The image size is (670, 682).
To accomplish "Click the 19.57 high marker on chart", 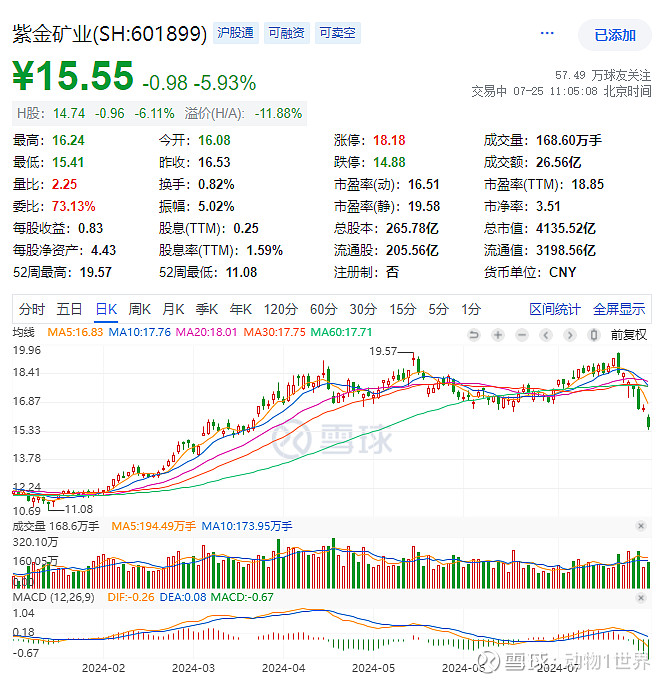I will (x=383, y=351).
